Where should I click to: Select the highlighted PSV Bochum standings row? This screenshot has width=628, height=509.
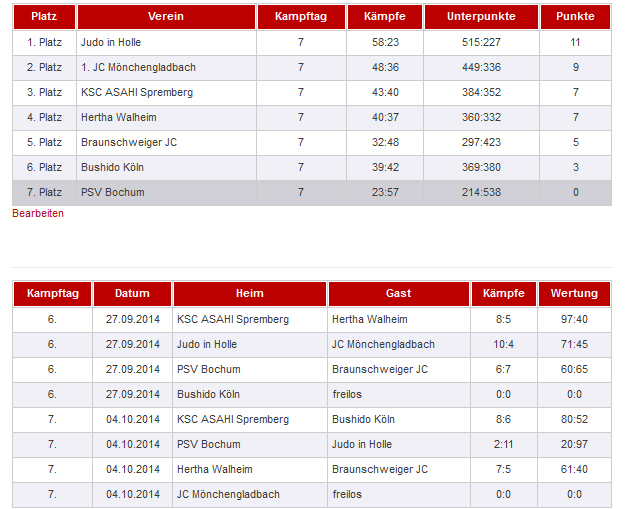312,193
